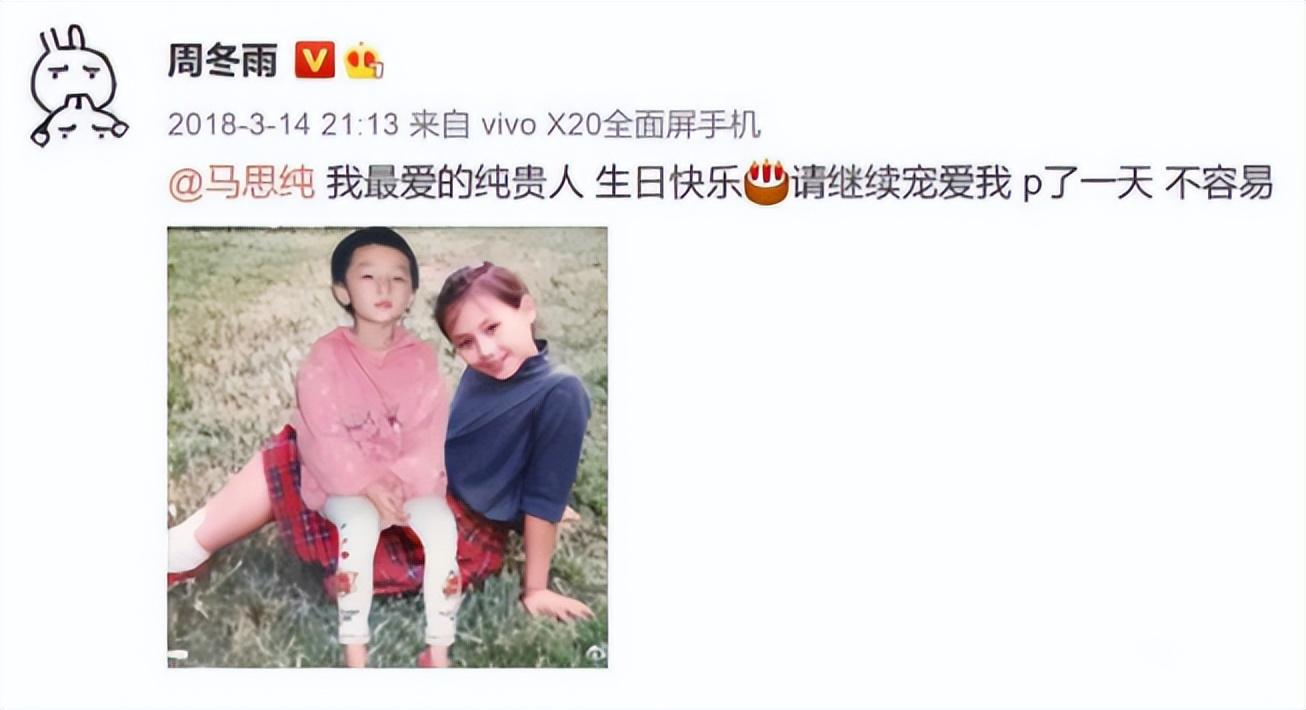1306x710 pixels.
Task: Click the 21:13 post time
Action: coord(360,125)
